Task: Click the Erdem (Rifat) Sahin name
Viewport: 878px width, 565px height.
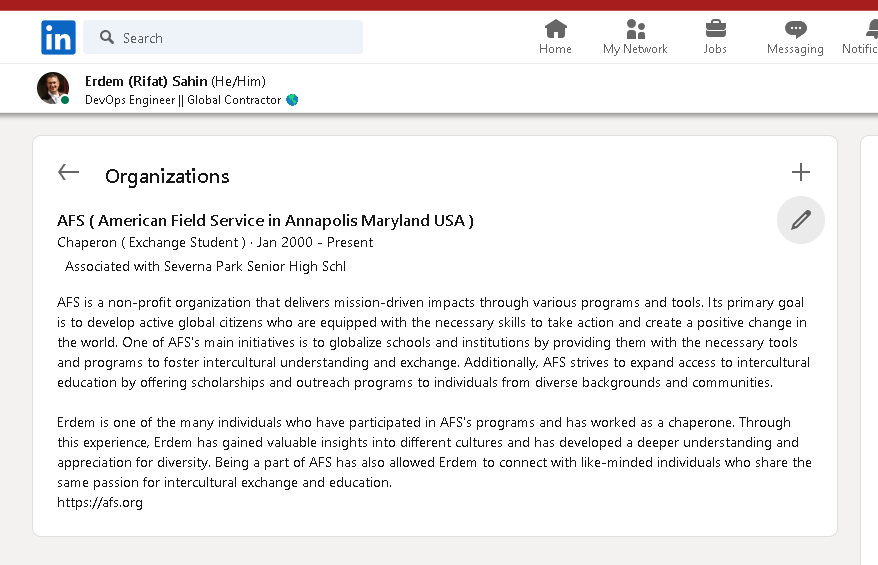Action: (146, 81)
